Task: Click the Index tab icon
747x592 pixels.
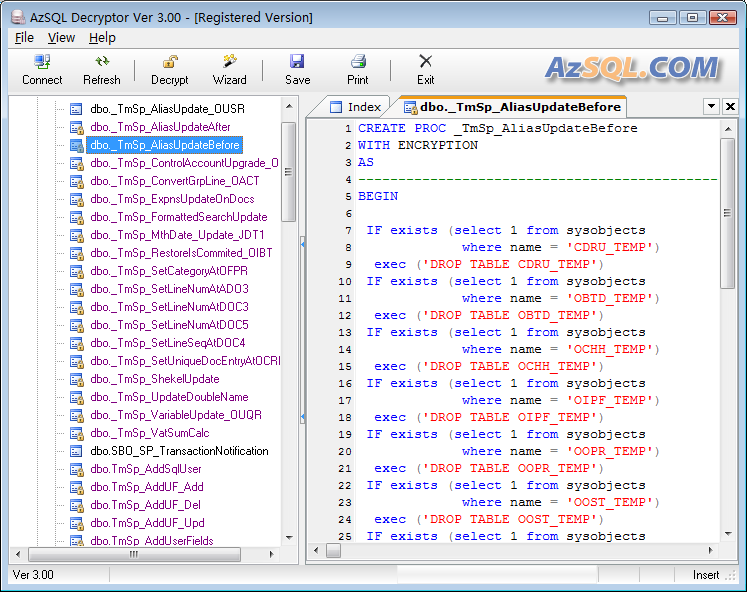Action: 336,107
